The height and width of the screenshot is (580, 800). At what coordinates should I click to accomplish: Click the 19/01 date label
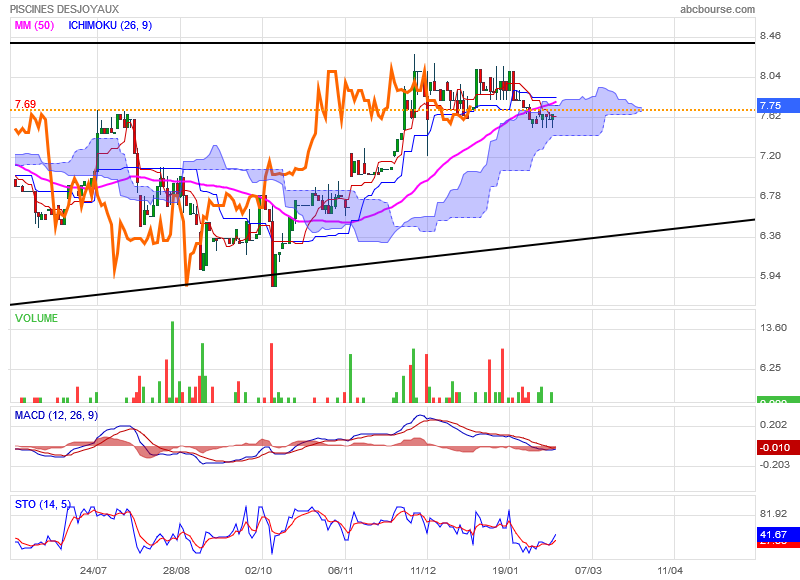tap(505, 570)
